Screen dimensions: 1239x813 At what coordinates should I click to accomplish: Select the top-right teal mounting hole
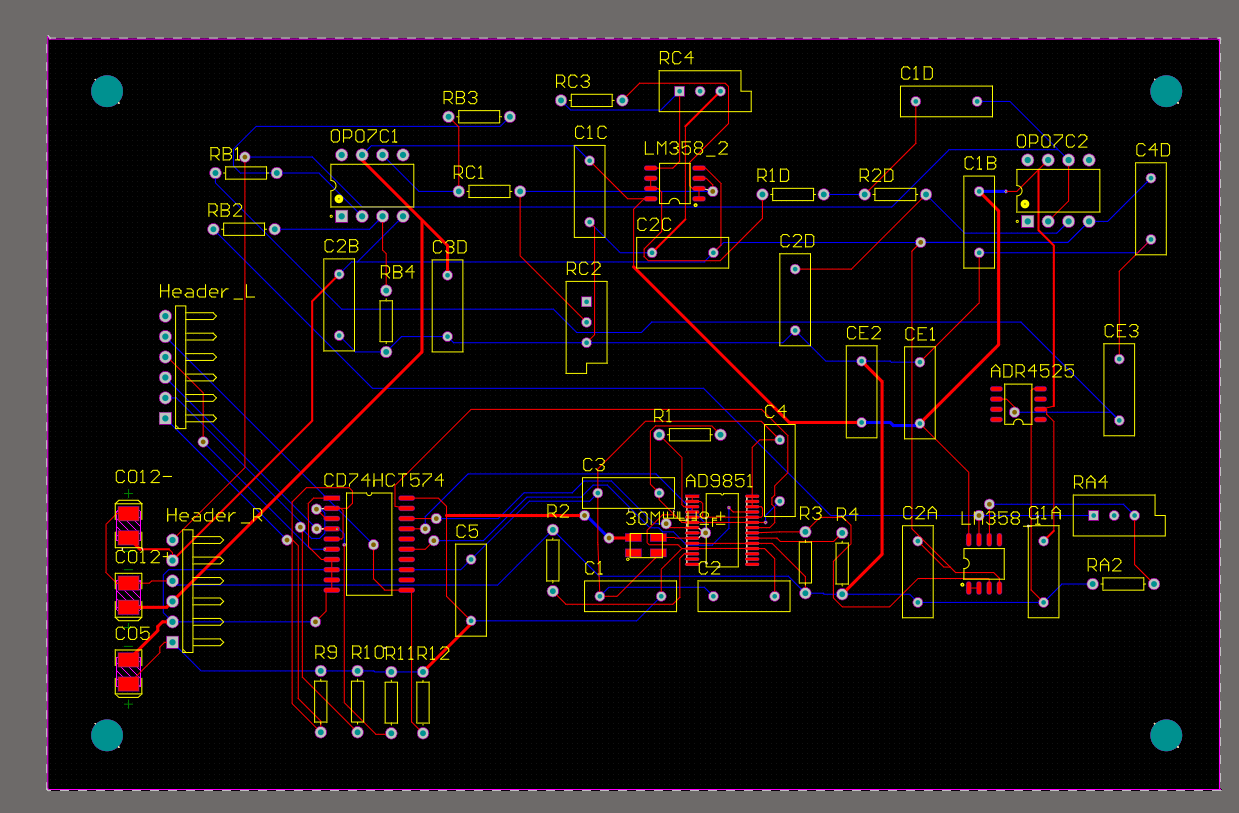pyautogui.click(x=1166, y=91)
